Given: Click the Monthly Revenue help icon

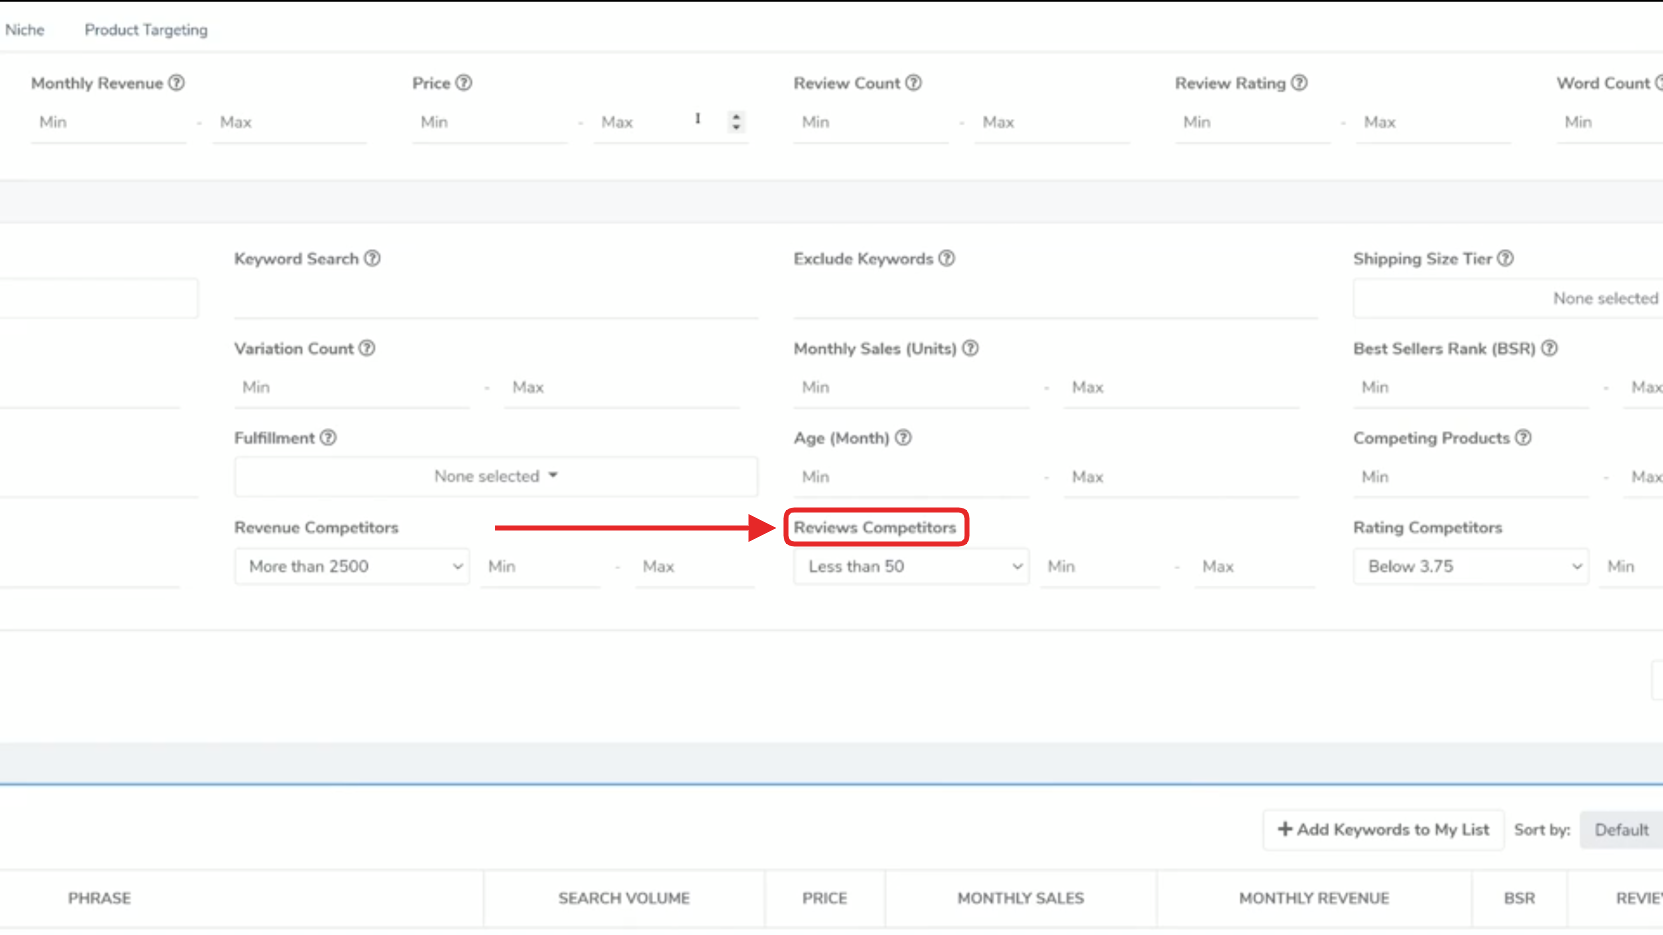Looking at the screenshot, I should (177, 83).
